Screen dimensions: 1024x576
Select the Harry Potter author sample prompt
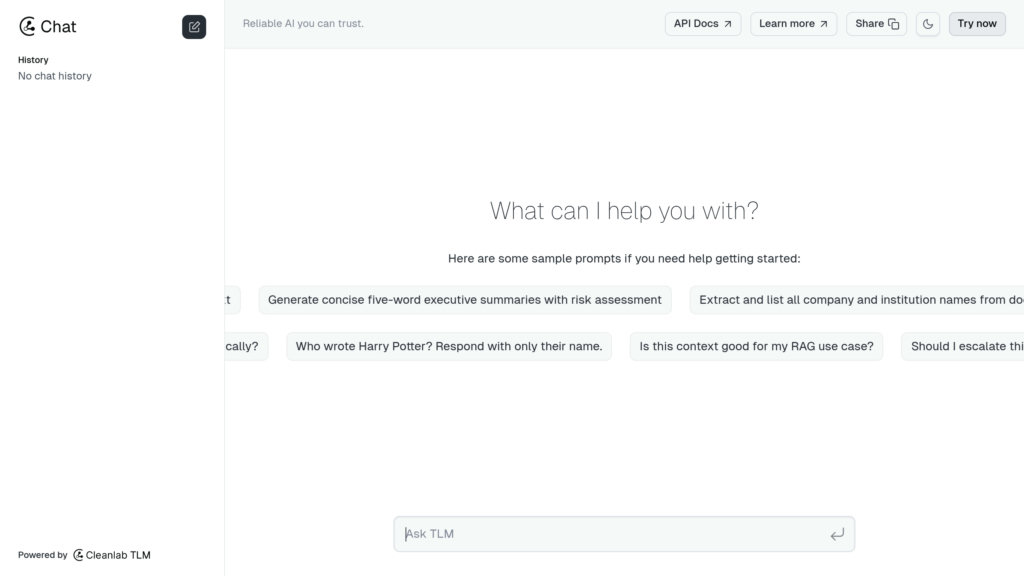tap(449, 346)
